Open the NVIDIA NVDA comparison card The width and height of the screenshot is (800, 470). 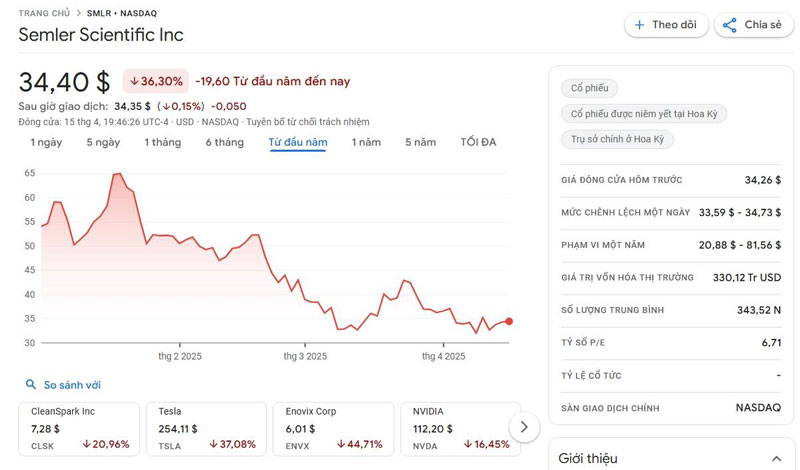pyautogui.click(x=460, y=429)
